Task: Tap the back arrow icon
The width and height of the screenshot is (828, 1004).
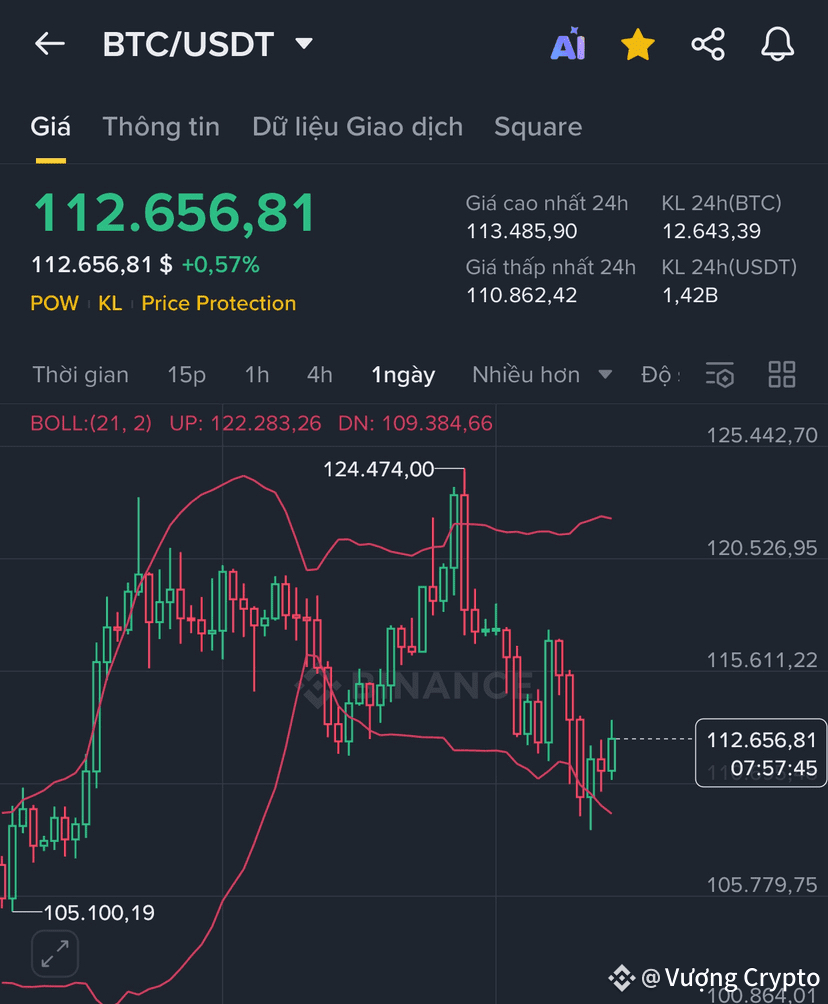Action: click(x=49, y=44)
